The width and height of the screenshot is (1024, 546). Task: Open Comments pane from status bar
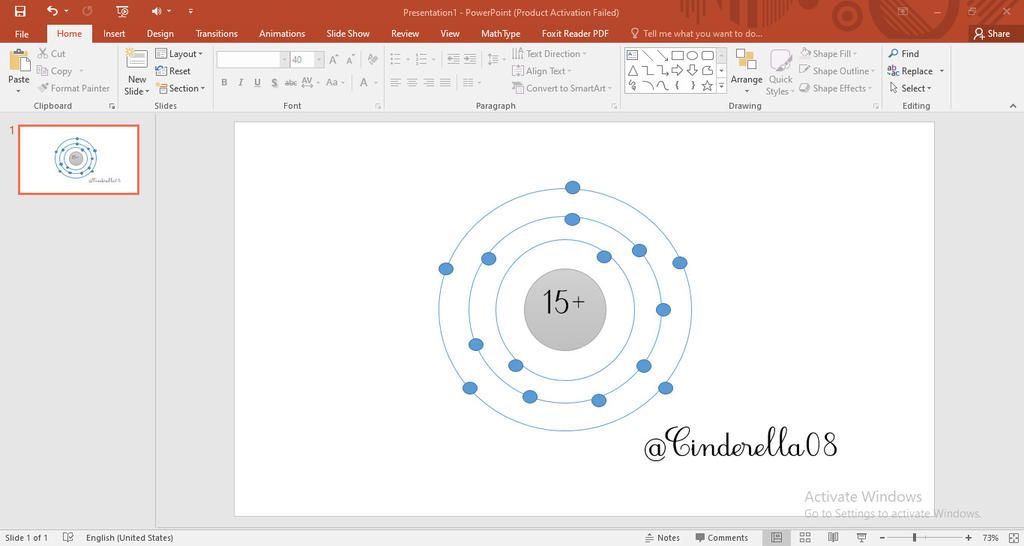click(x=722, y=538)
